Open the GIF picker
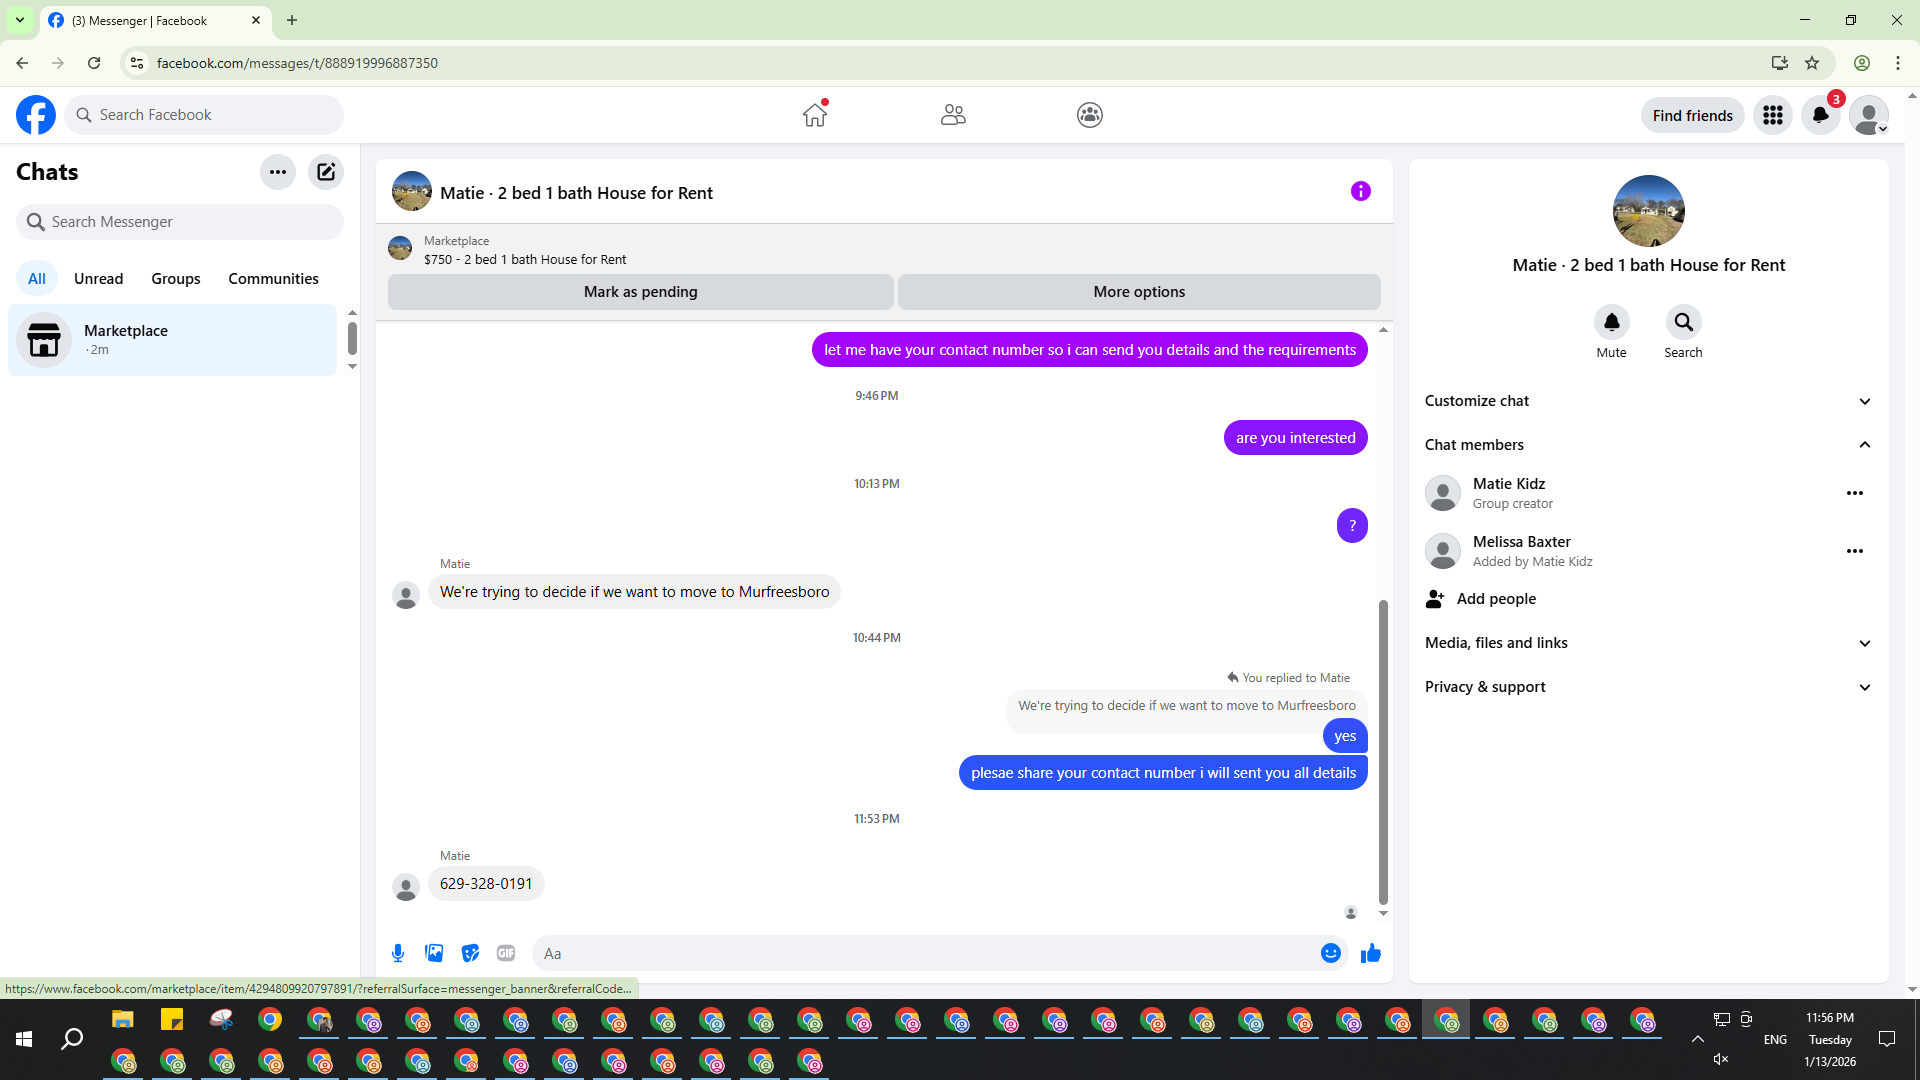This screenshot has height=1080, width=1920. coord(506,953)
